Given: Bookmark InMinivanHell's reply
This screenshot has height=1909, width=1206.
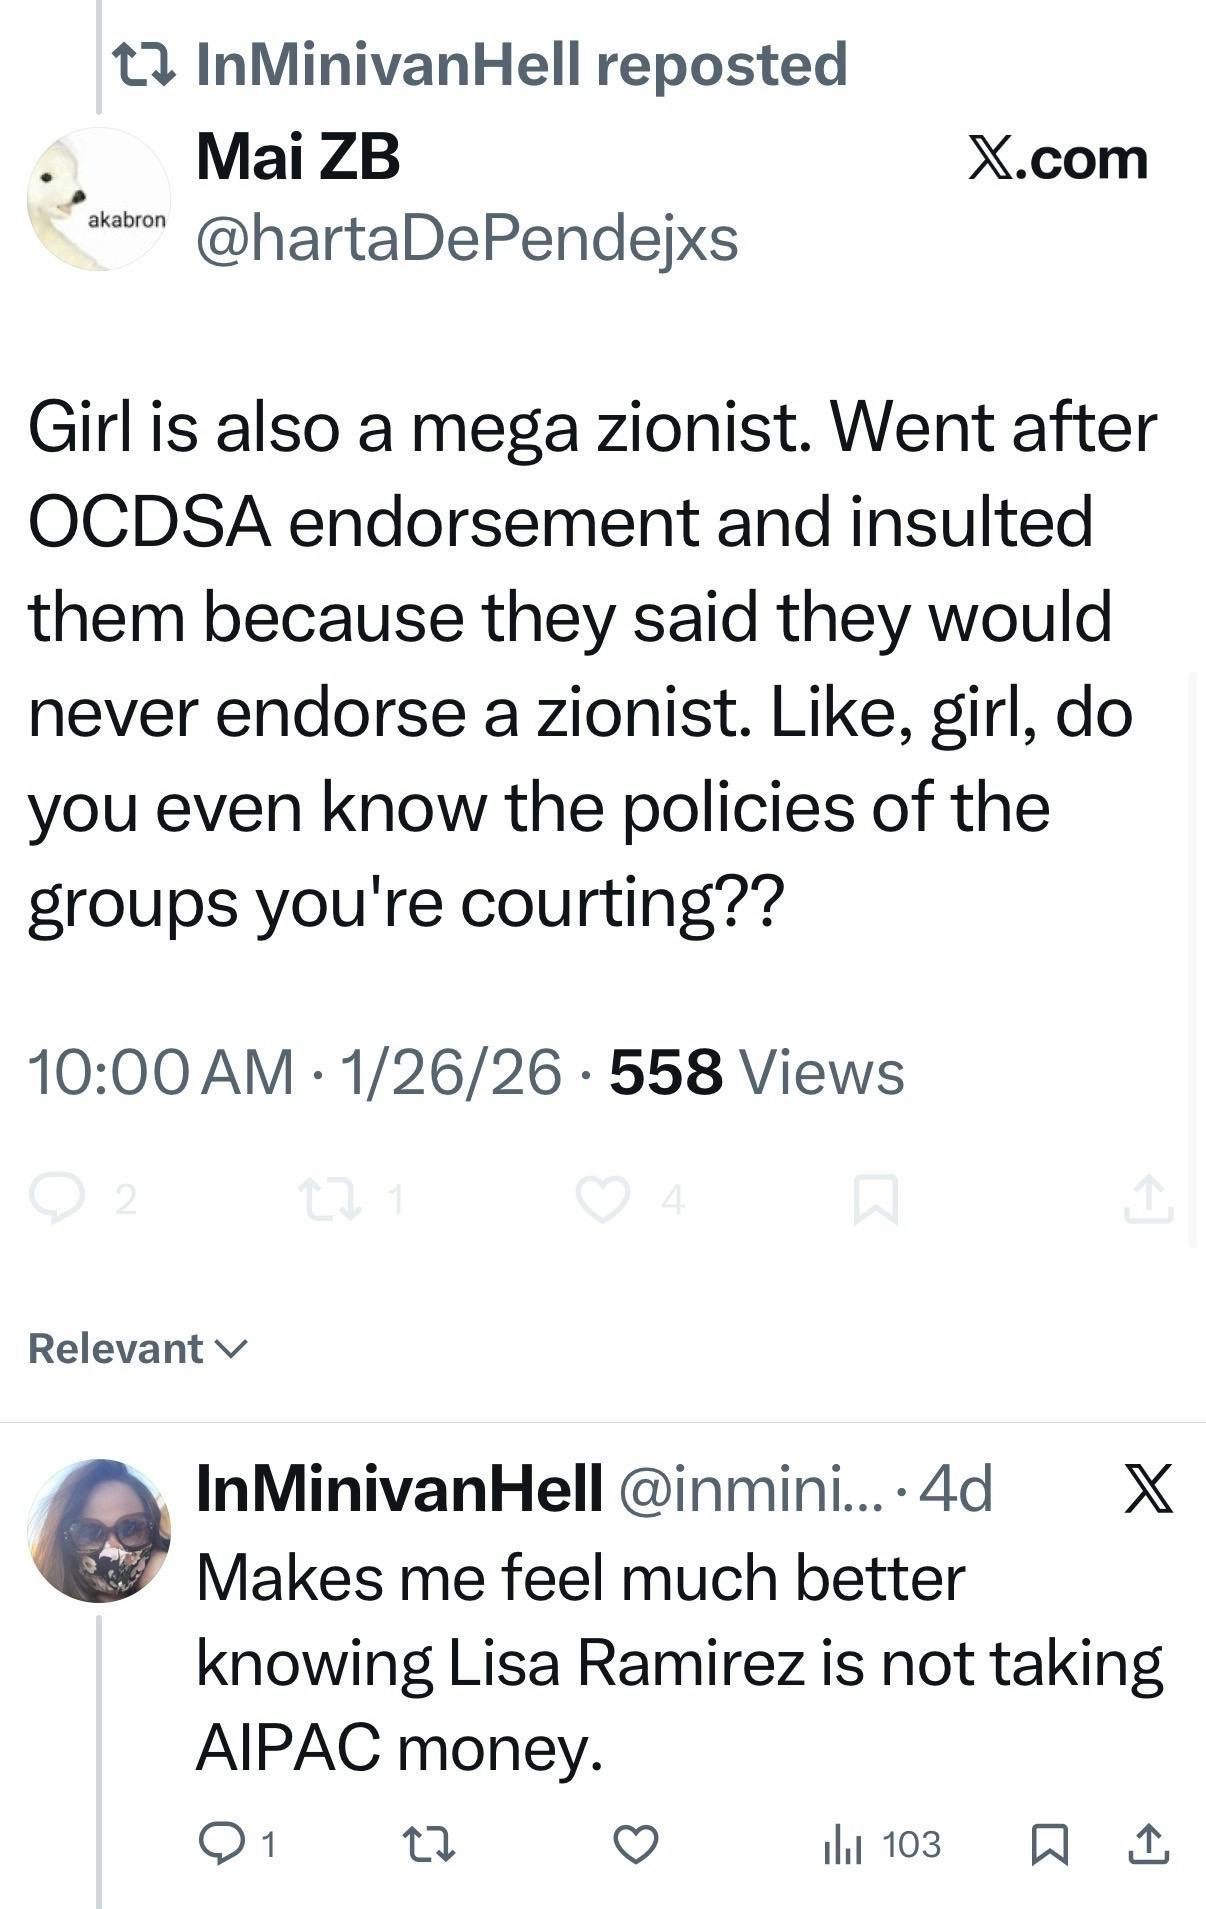Looking at the screenshot, I should click(1050, 1844).
